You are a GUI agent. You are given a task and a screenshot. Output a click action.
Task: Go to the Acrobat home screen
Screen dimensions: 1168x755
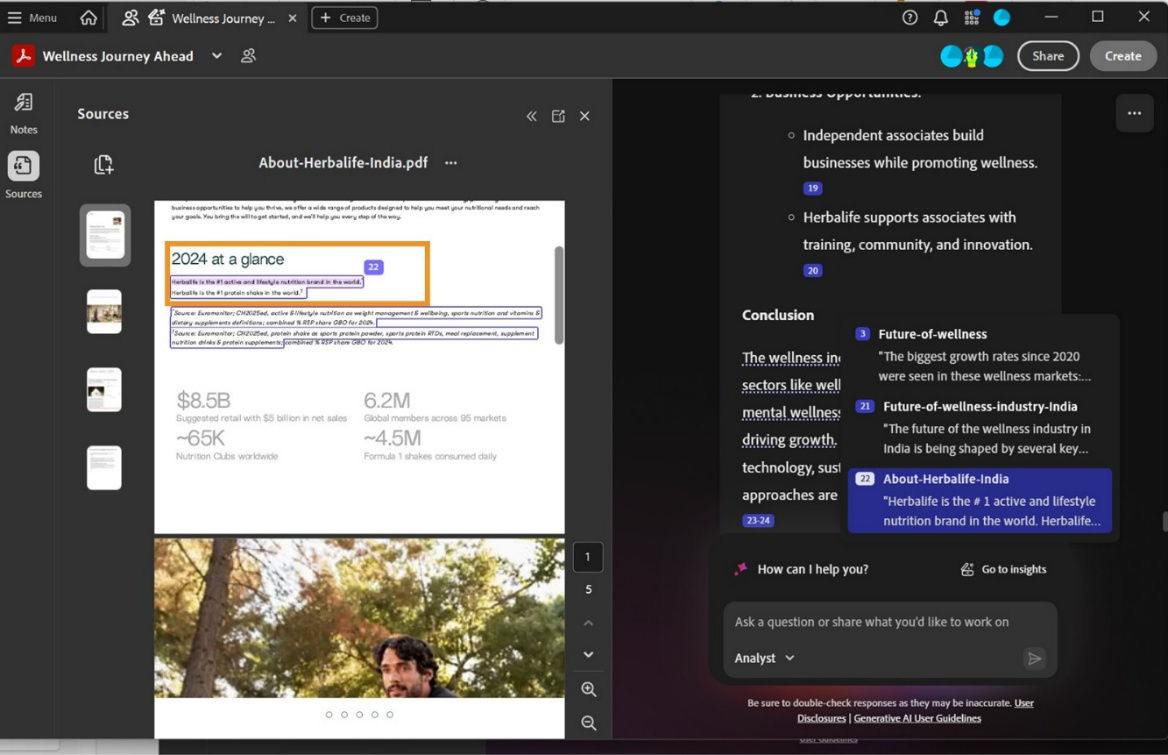(86, 17)
